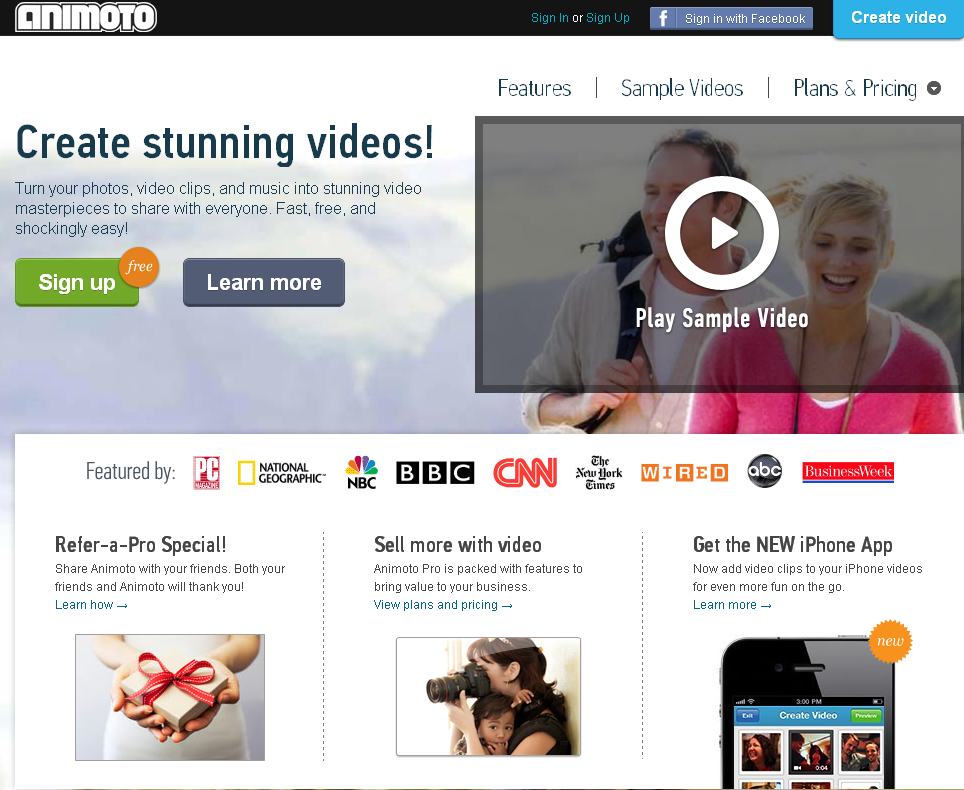Click the orange 'new' badge
This screenshot has height=790, width=964.
(890, 641)
